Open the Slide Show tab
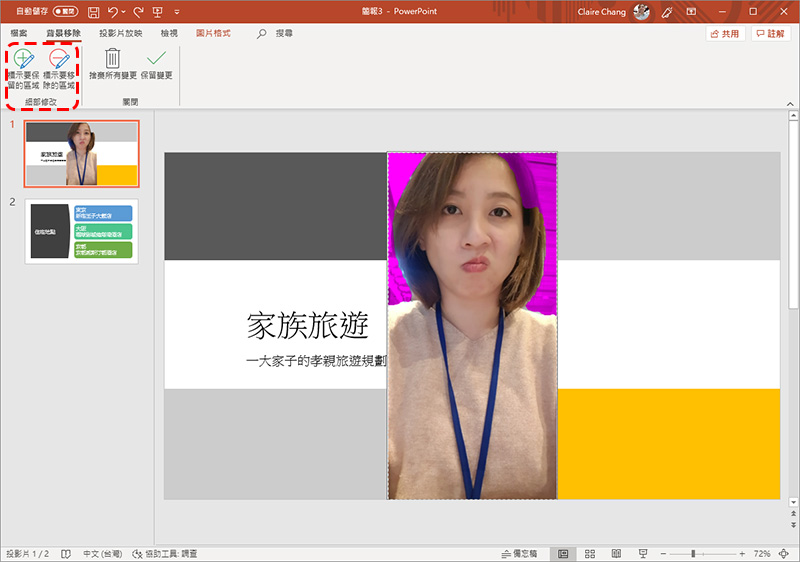The image size is (800, 562). pyautogui.click(x=121, y=33)
